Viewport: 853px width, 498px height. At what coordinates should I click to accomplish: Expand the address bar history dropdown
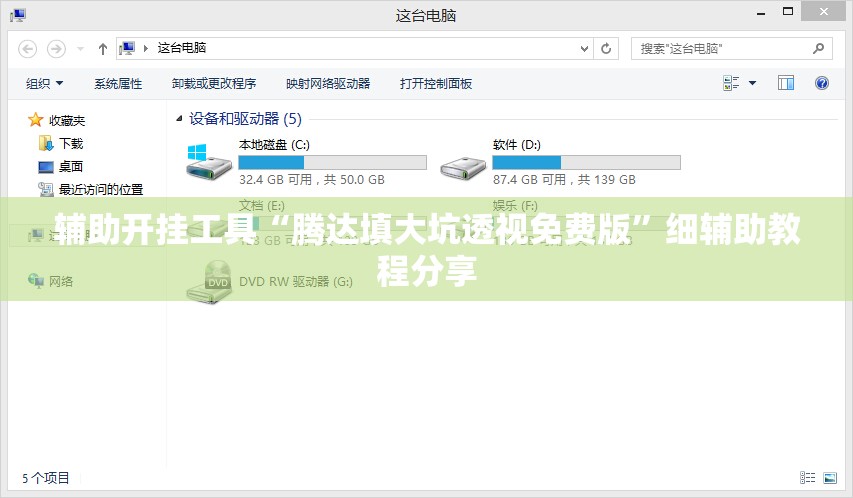pyautogui.click(x=584, y=48)
